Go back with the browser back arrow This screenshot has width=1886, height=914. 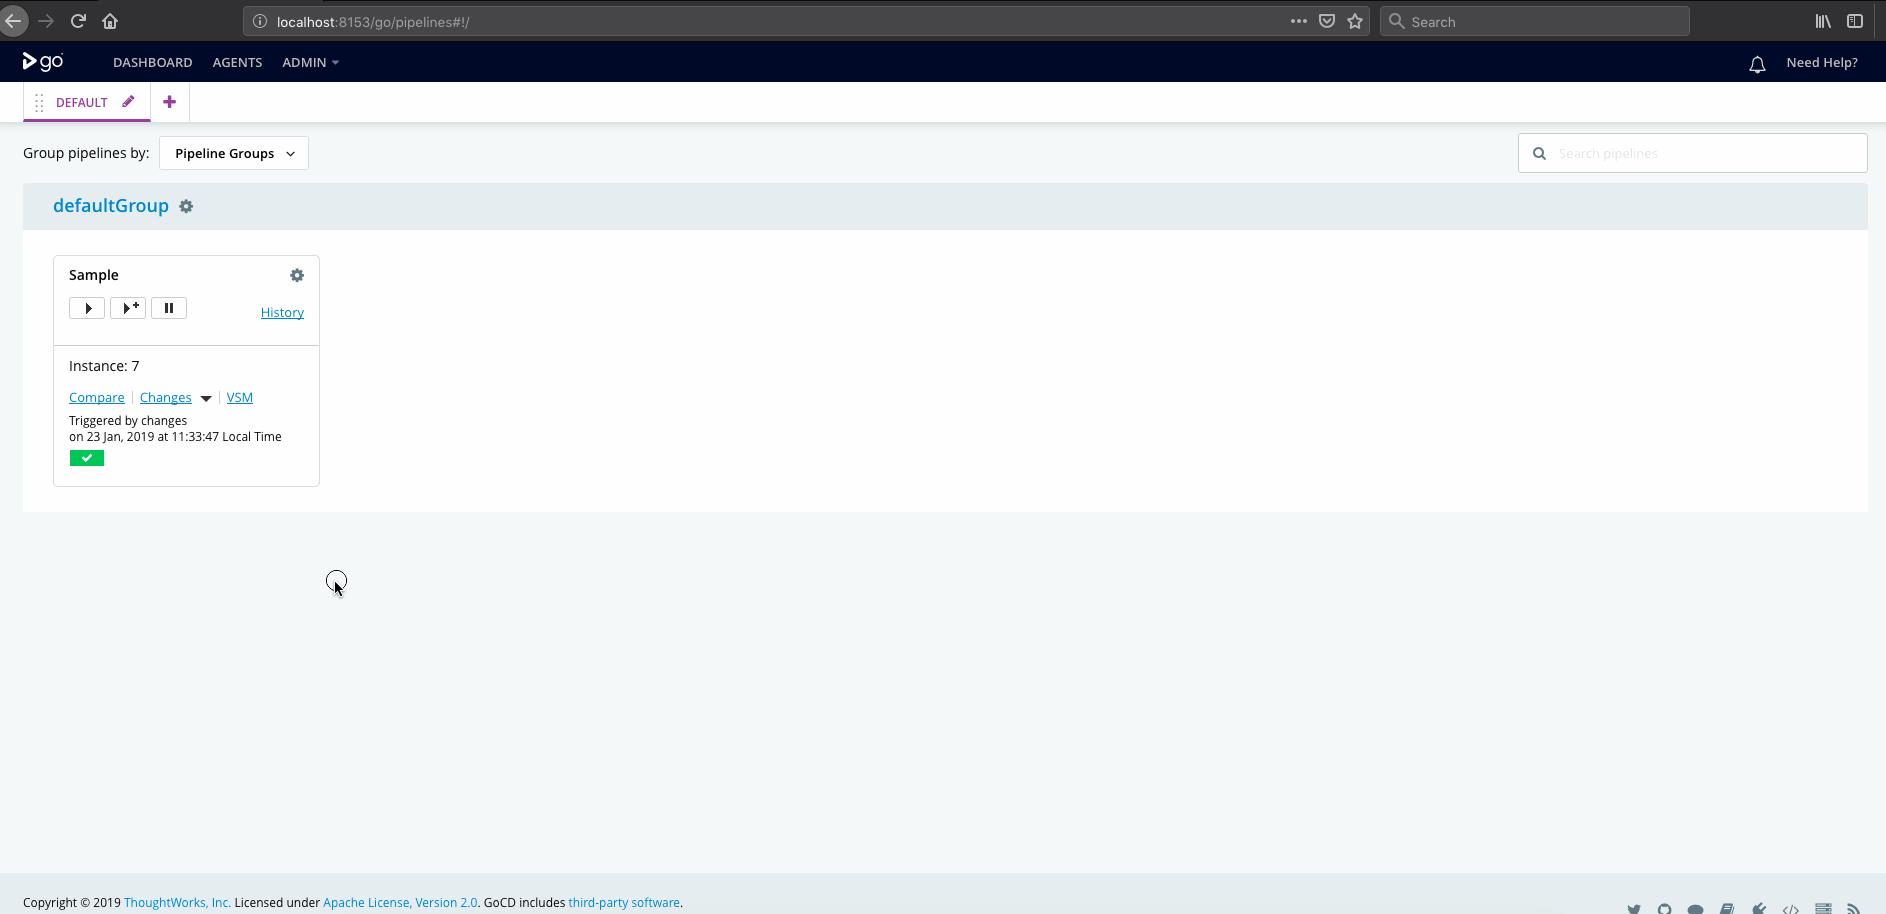tap(14, 21)
